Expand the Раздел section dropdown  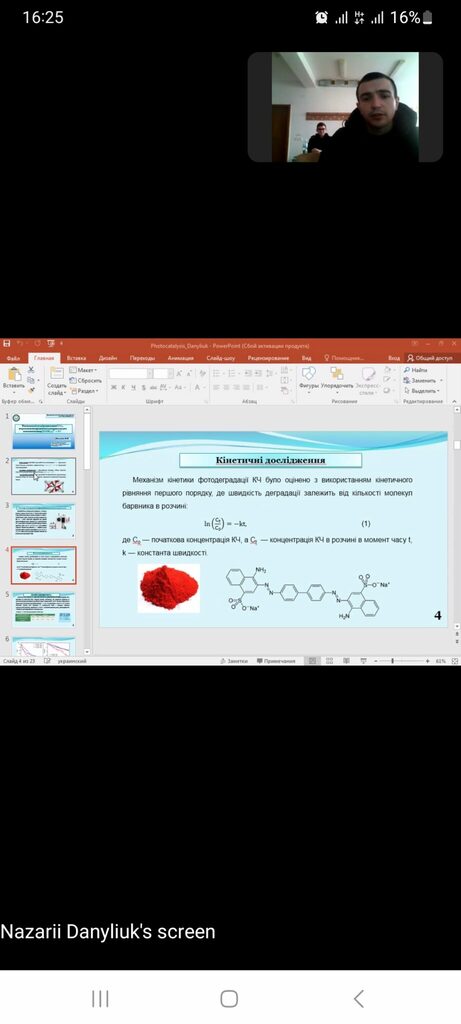tap(84, 391)
